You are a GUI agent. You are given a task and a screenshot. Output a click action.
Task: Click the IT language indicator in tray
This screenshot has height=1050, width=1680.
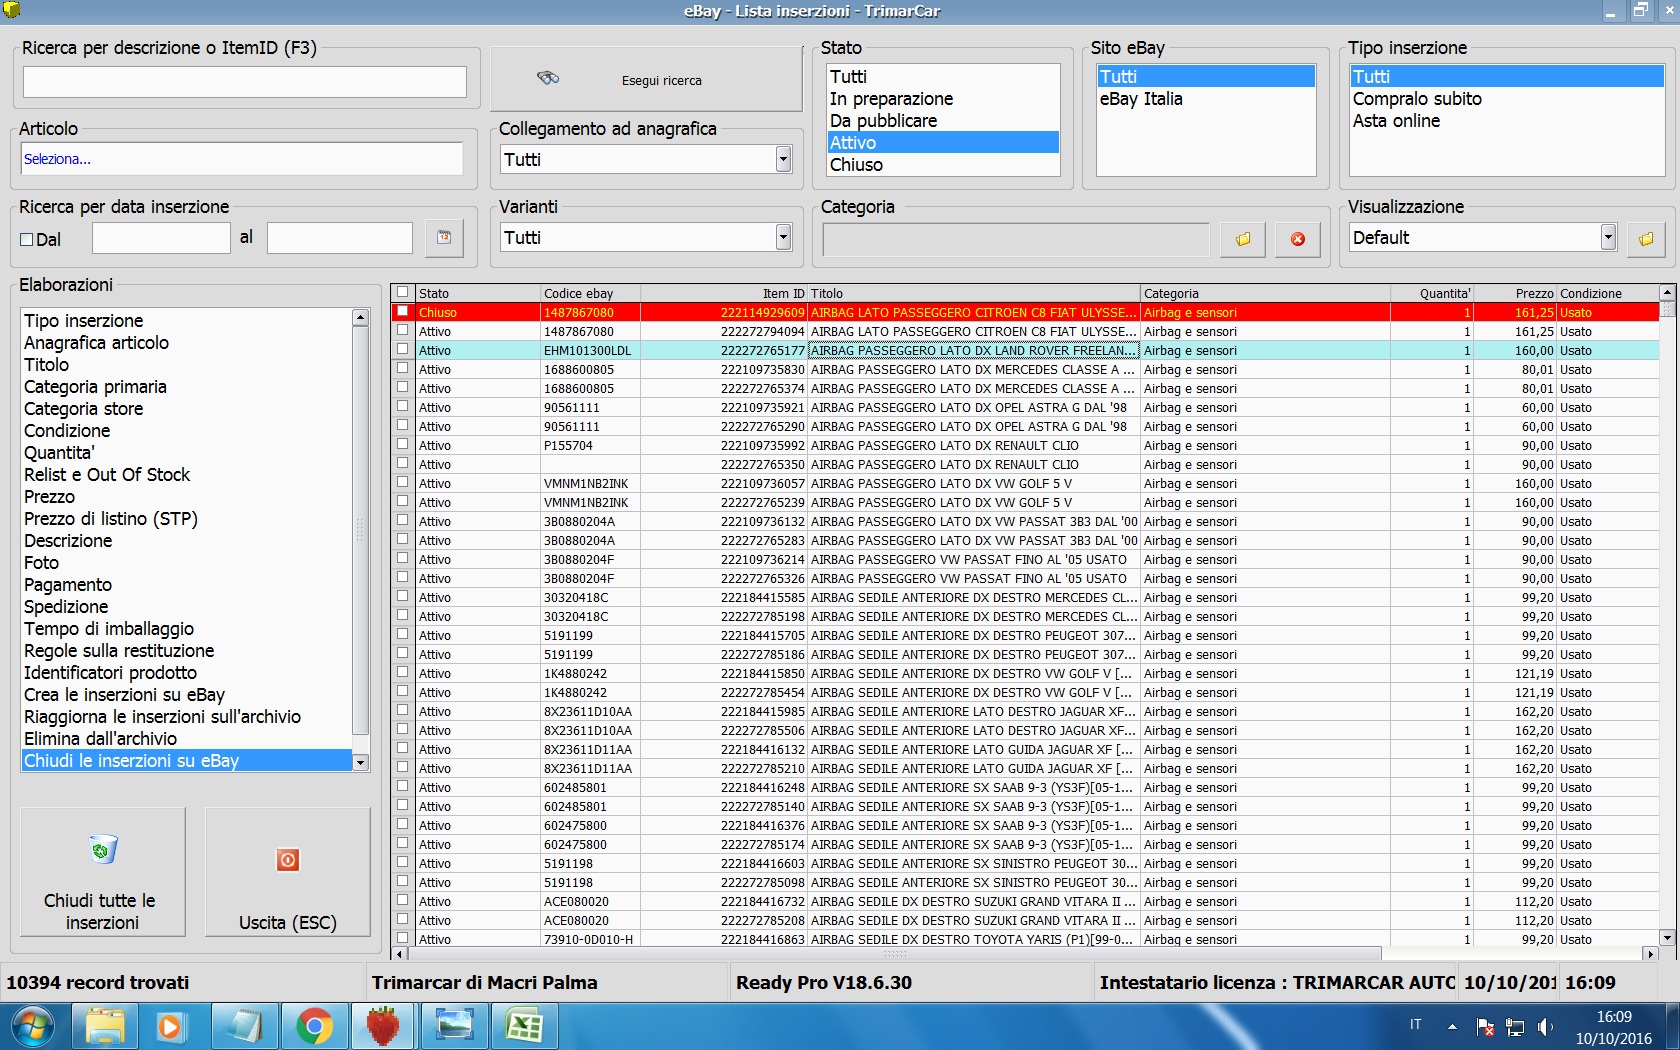[1415, 1024]
